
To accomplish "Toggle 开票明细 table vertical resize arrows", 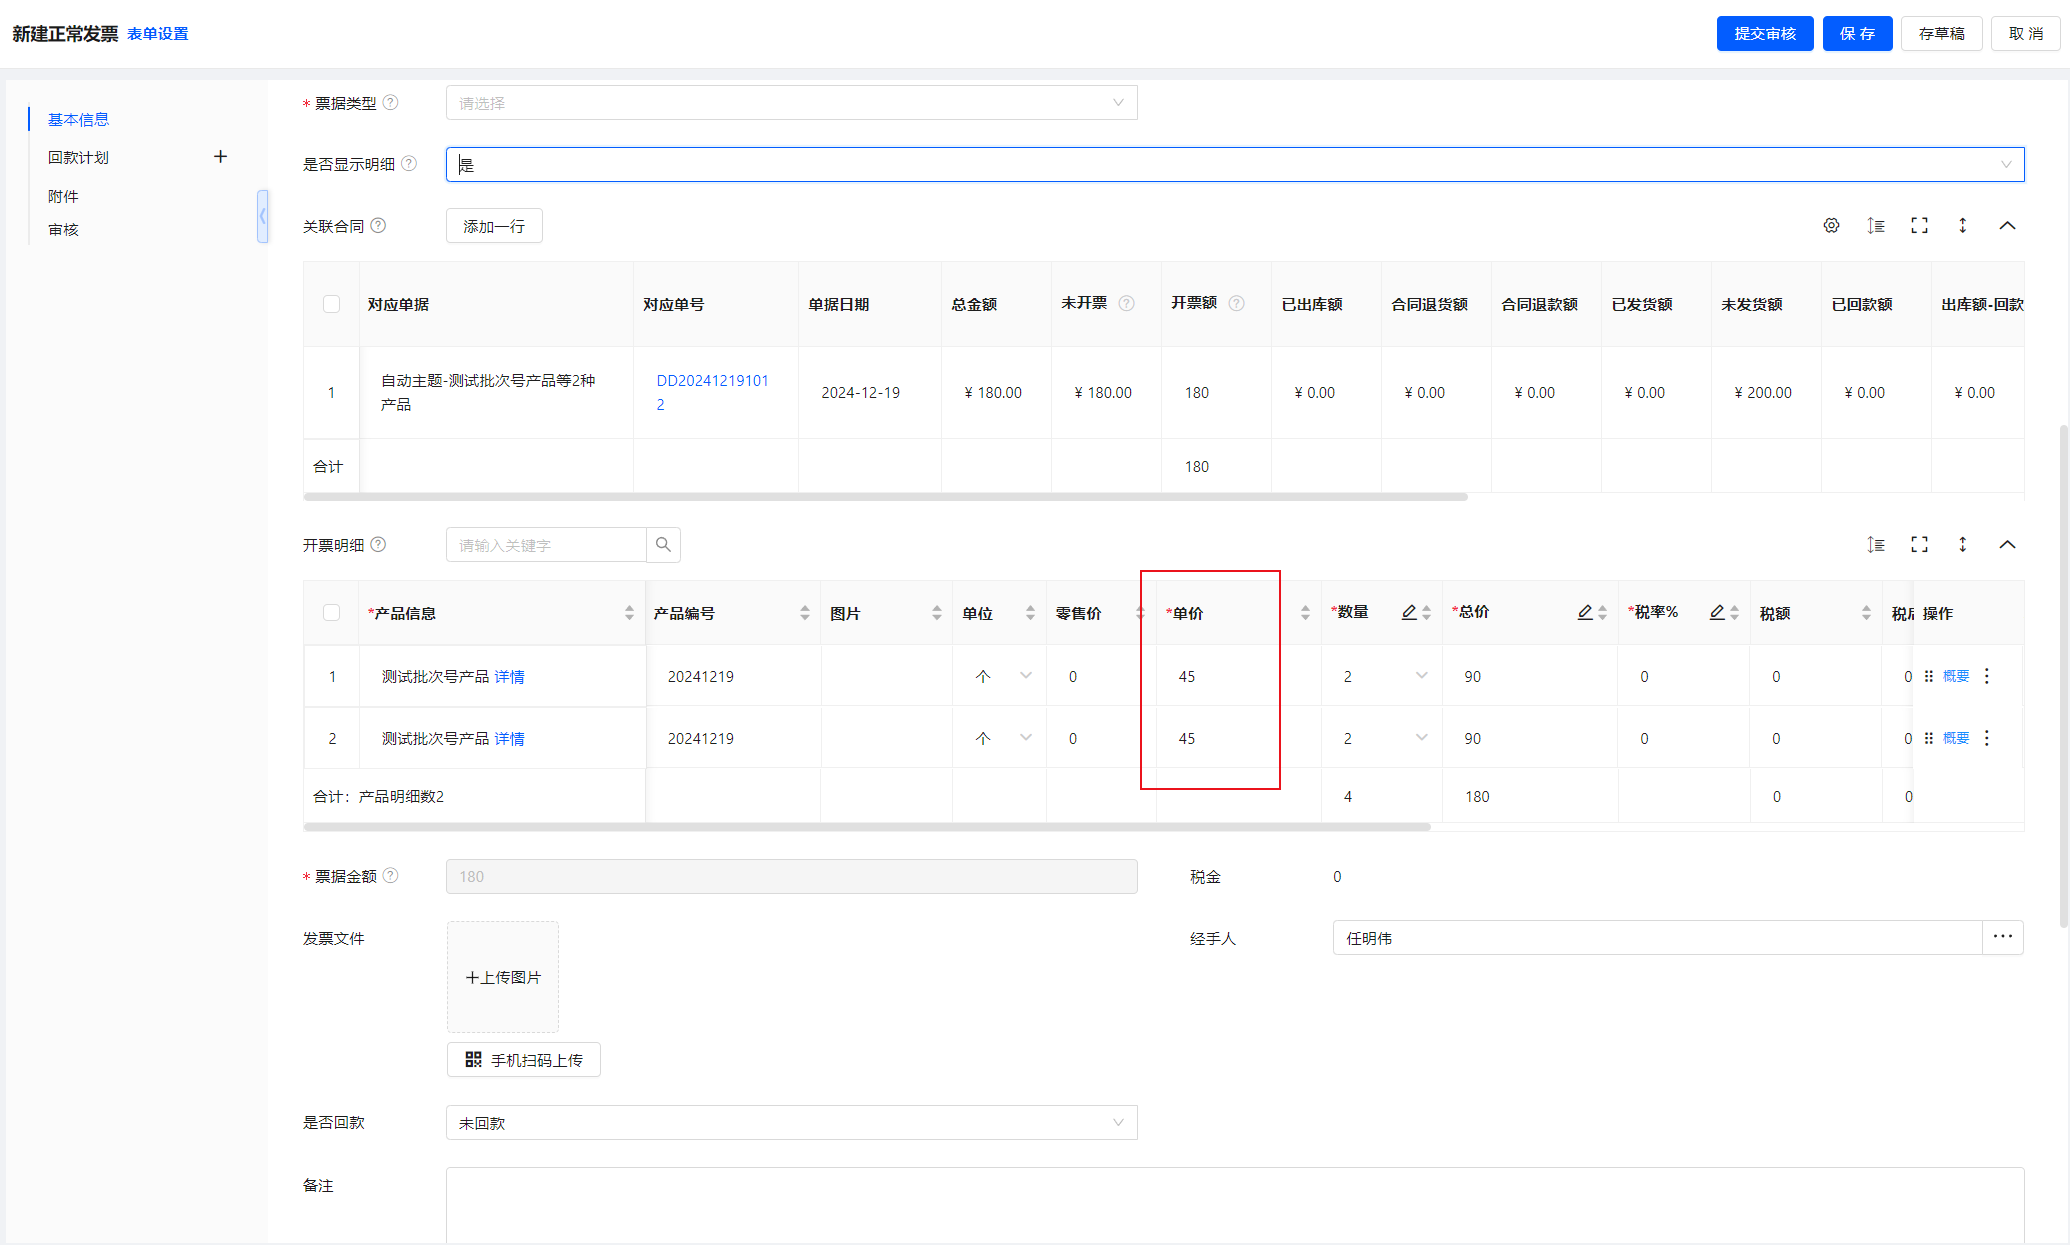I will (1962, 544).
